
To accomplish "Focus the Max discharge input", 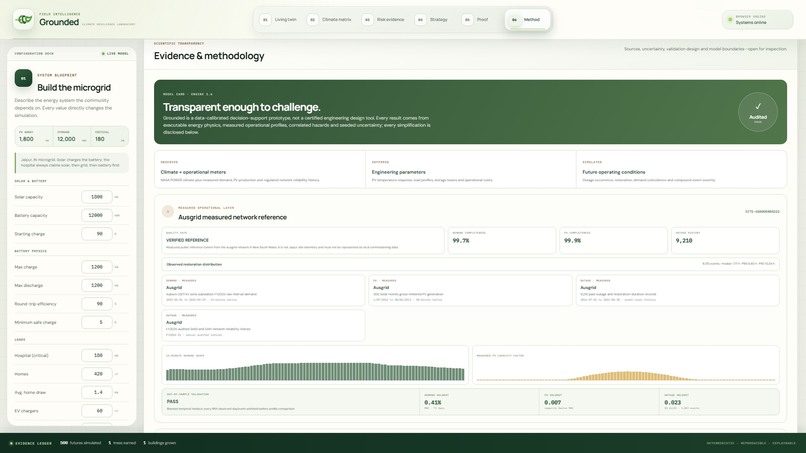I will click(97, 285).
